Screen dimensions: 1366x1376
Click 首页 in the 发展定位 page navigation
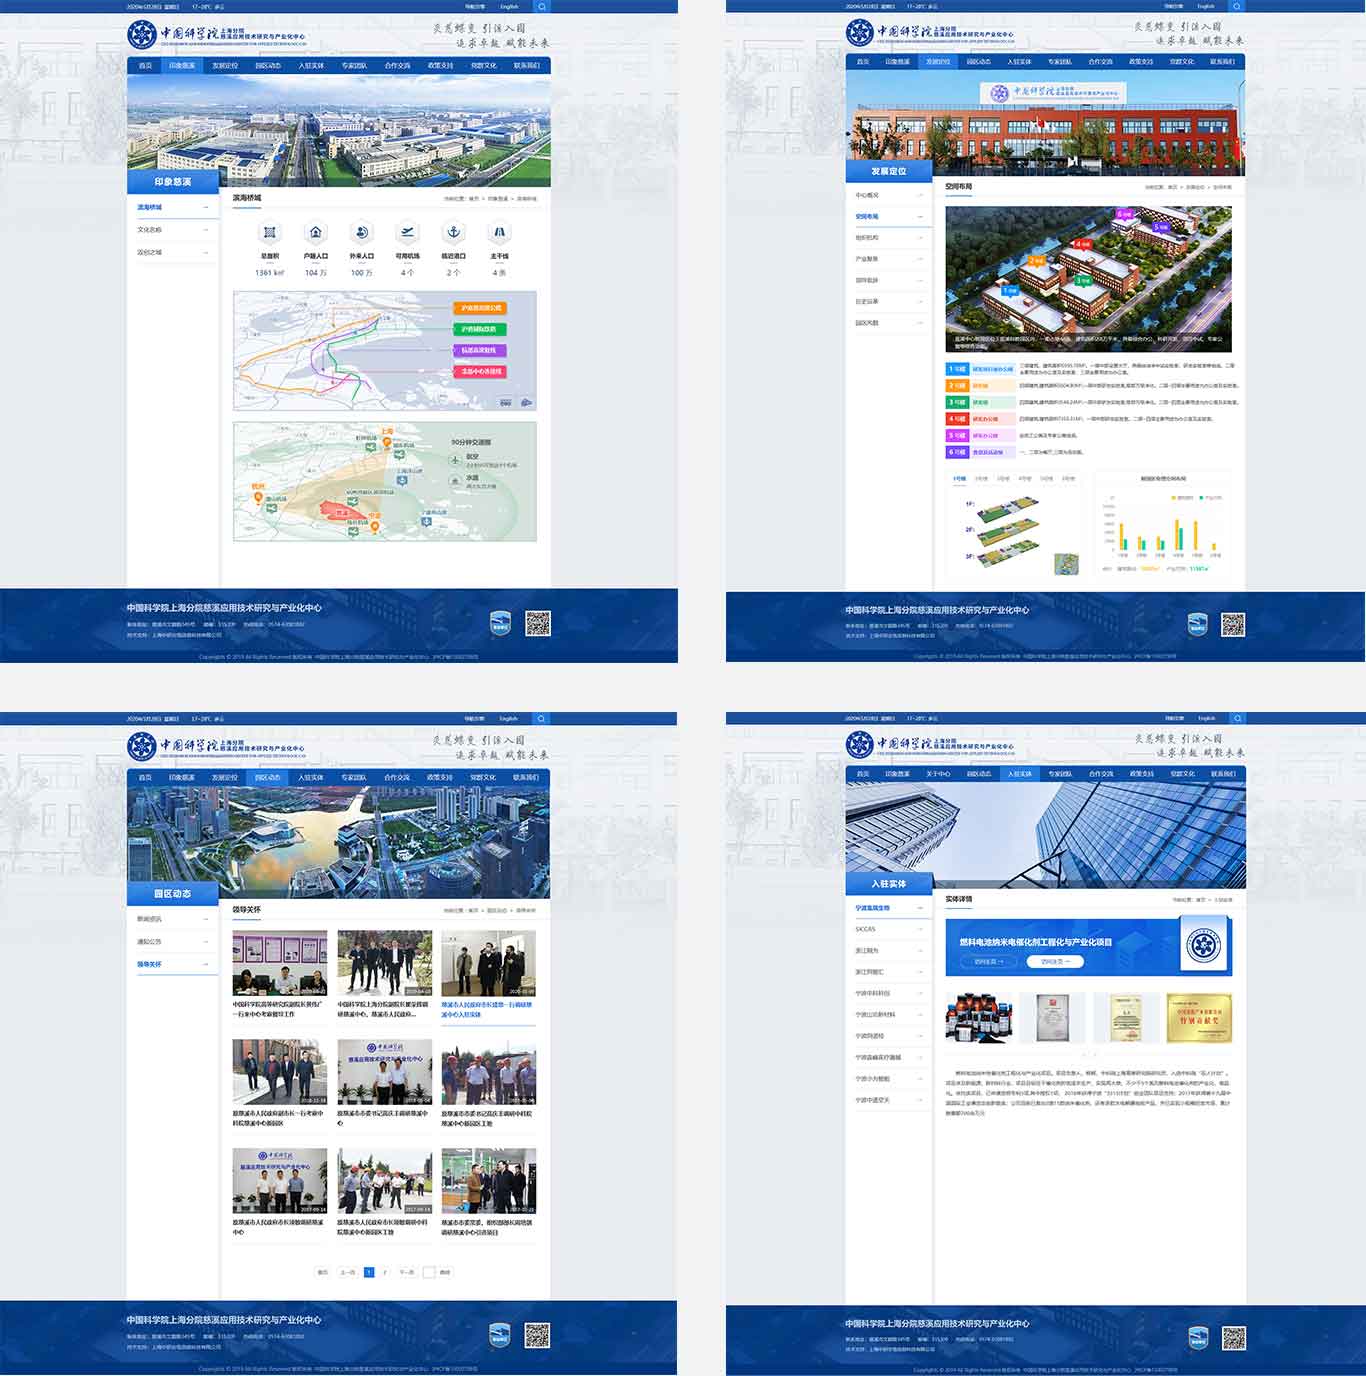coord(863,62)
